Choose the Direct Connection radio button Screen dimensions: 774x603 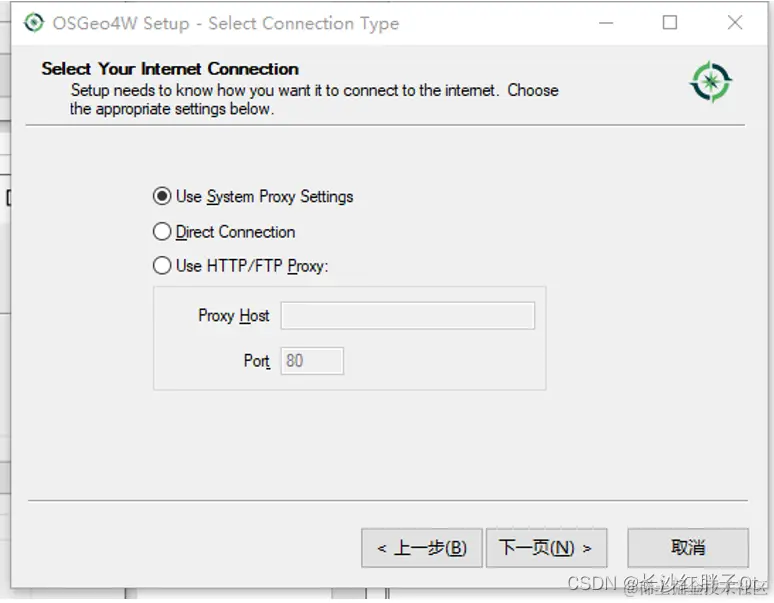tap(162, 231)
